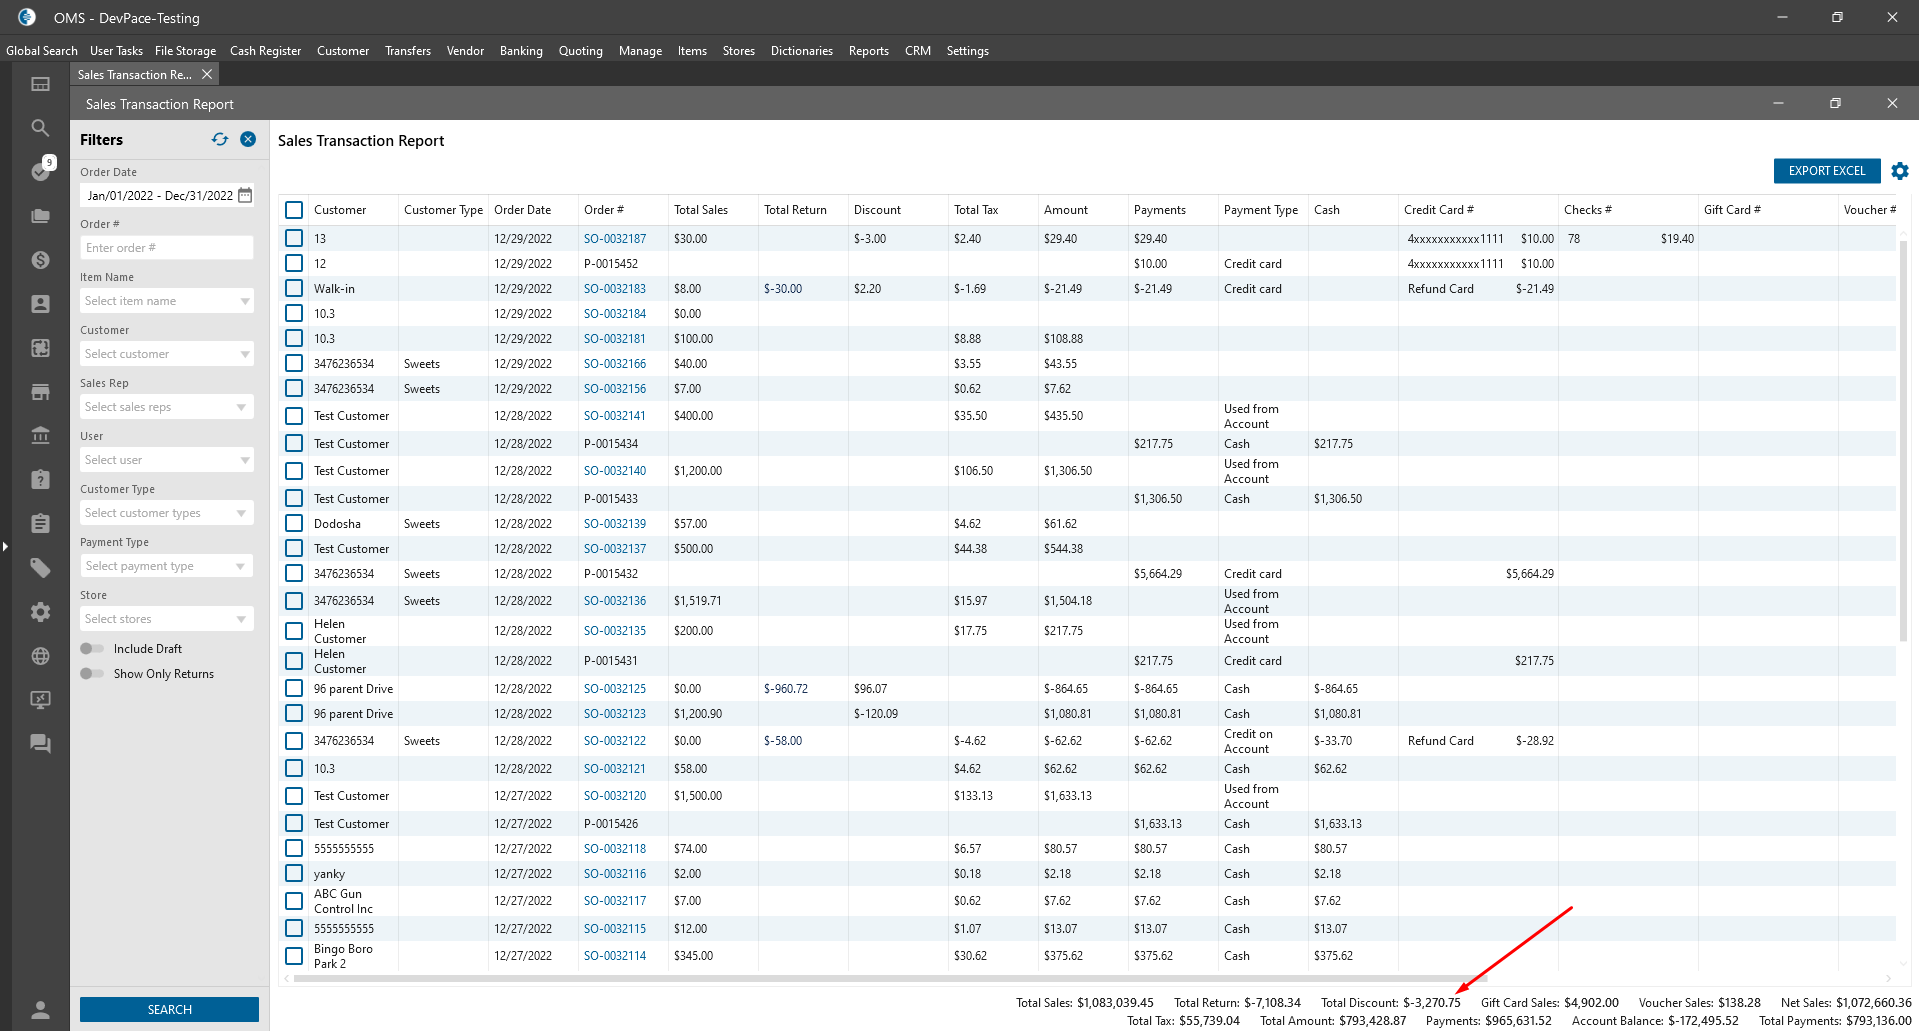
Task: Open the Order Date calendar picker
Action: tap(245, 195)
